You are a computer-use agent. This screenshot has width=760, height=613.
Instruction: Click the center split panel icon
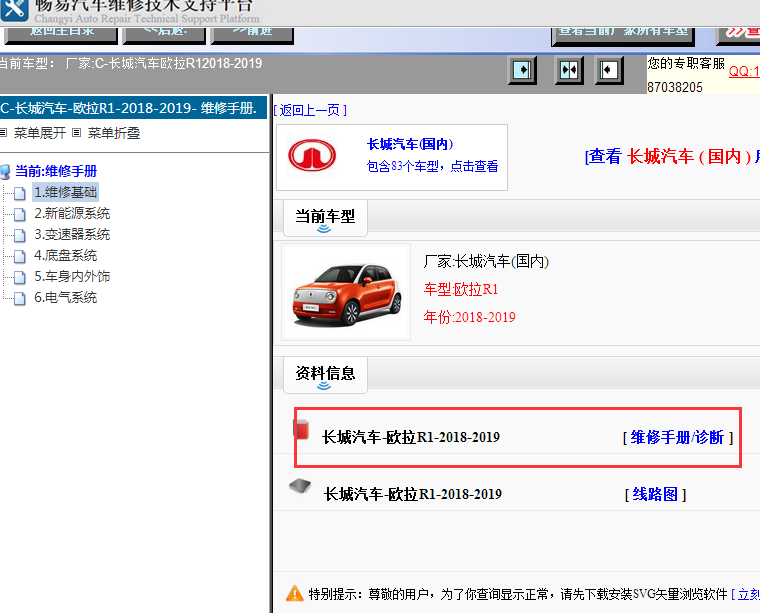point(569,70)
